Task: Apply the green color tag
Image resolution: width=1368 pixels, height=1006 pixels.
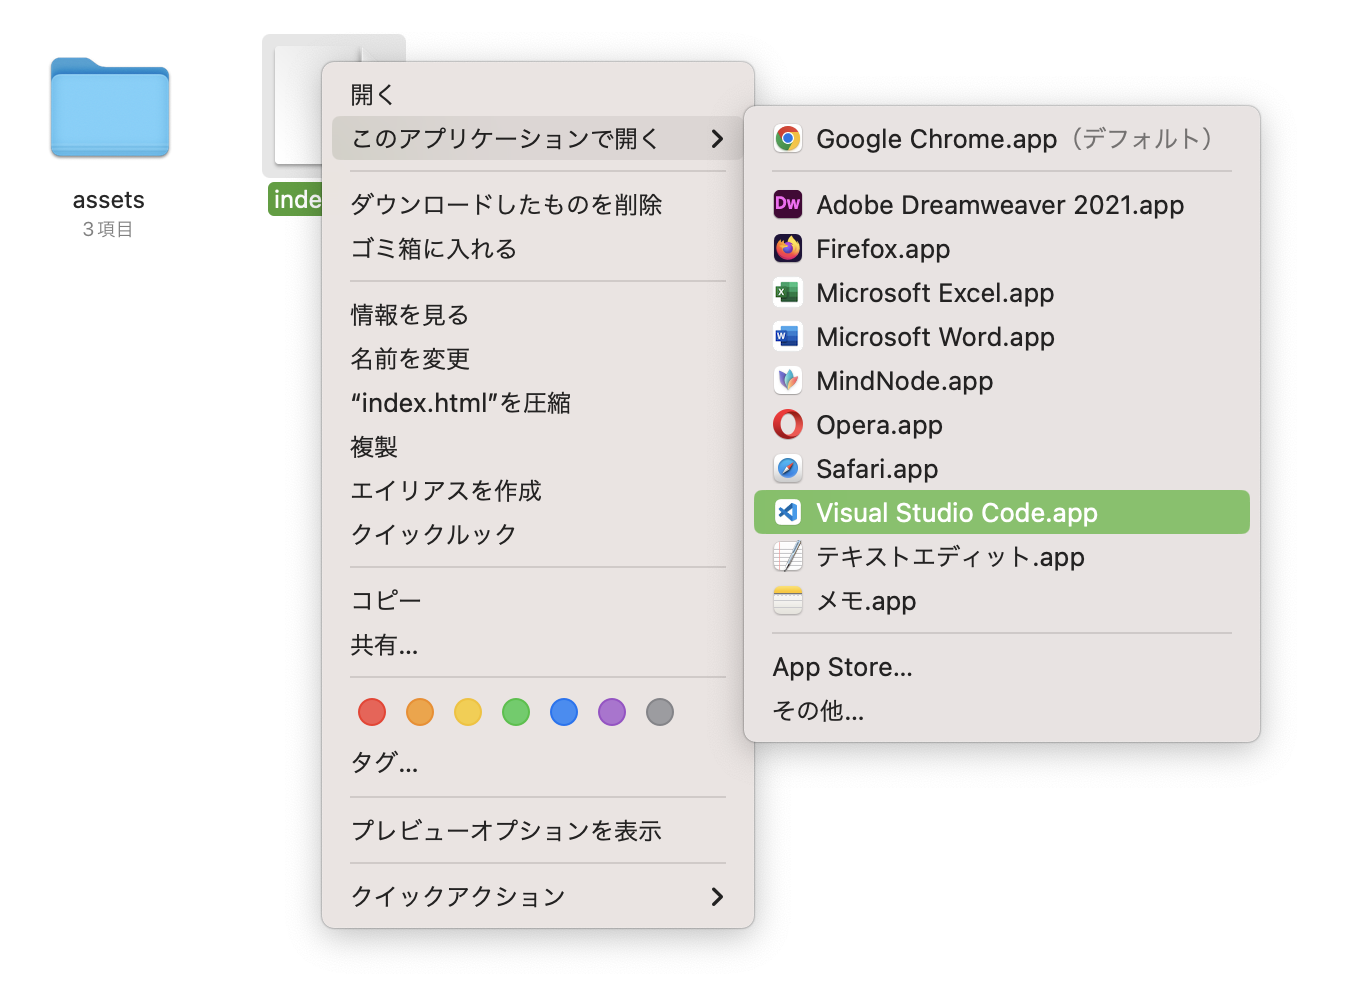Action: pyautogui.click(x=516, y=712)
